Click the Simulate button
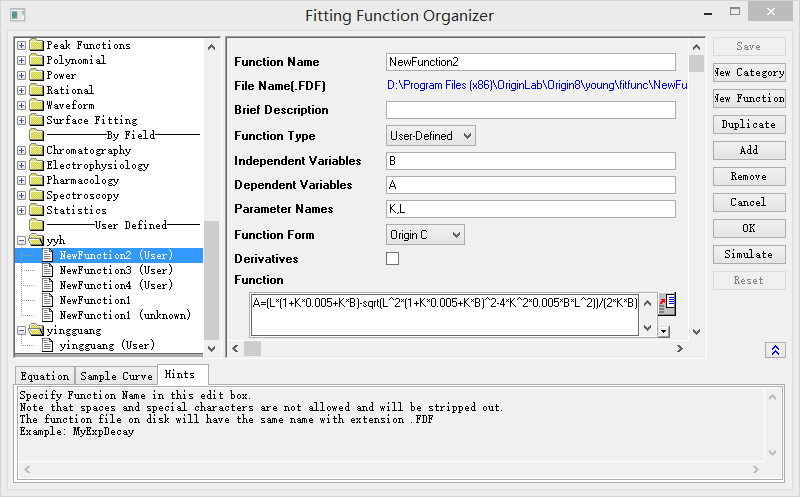This screenshot has height=497, width=800. pyautogui.click(x=748, y=254)
